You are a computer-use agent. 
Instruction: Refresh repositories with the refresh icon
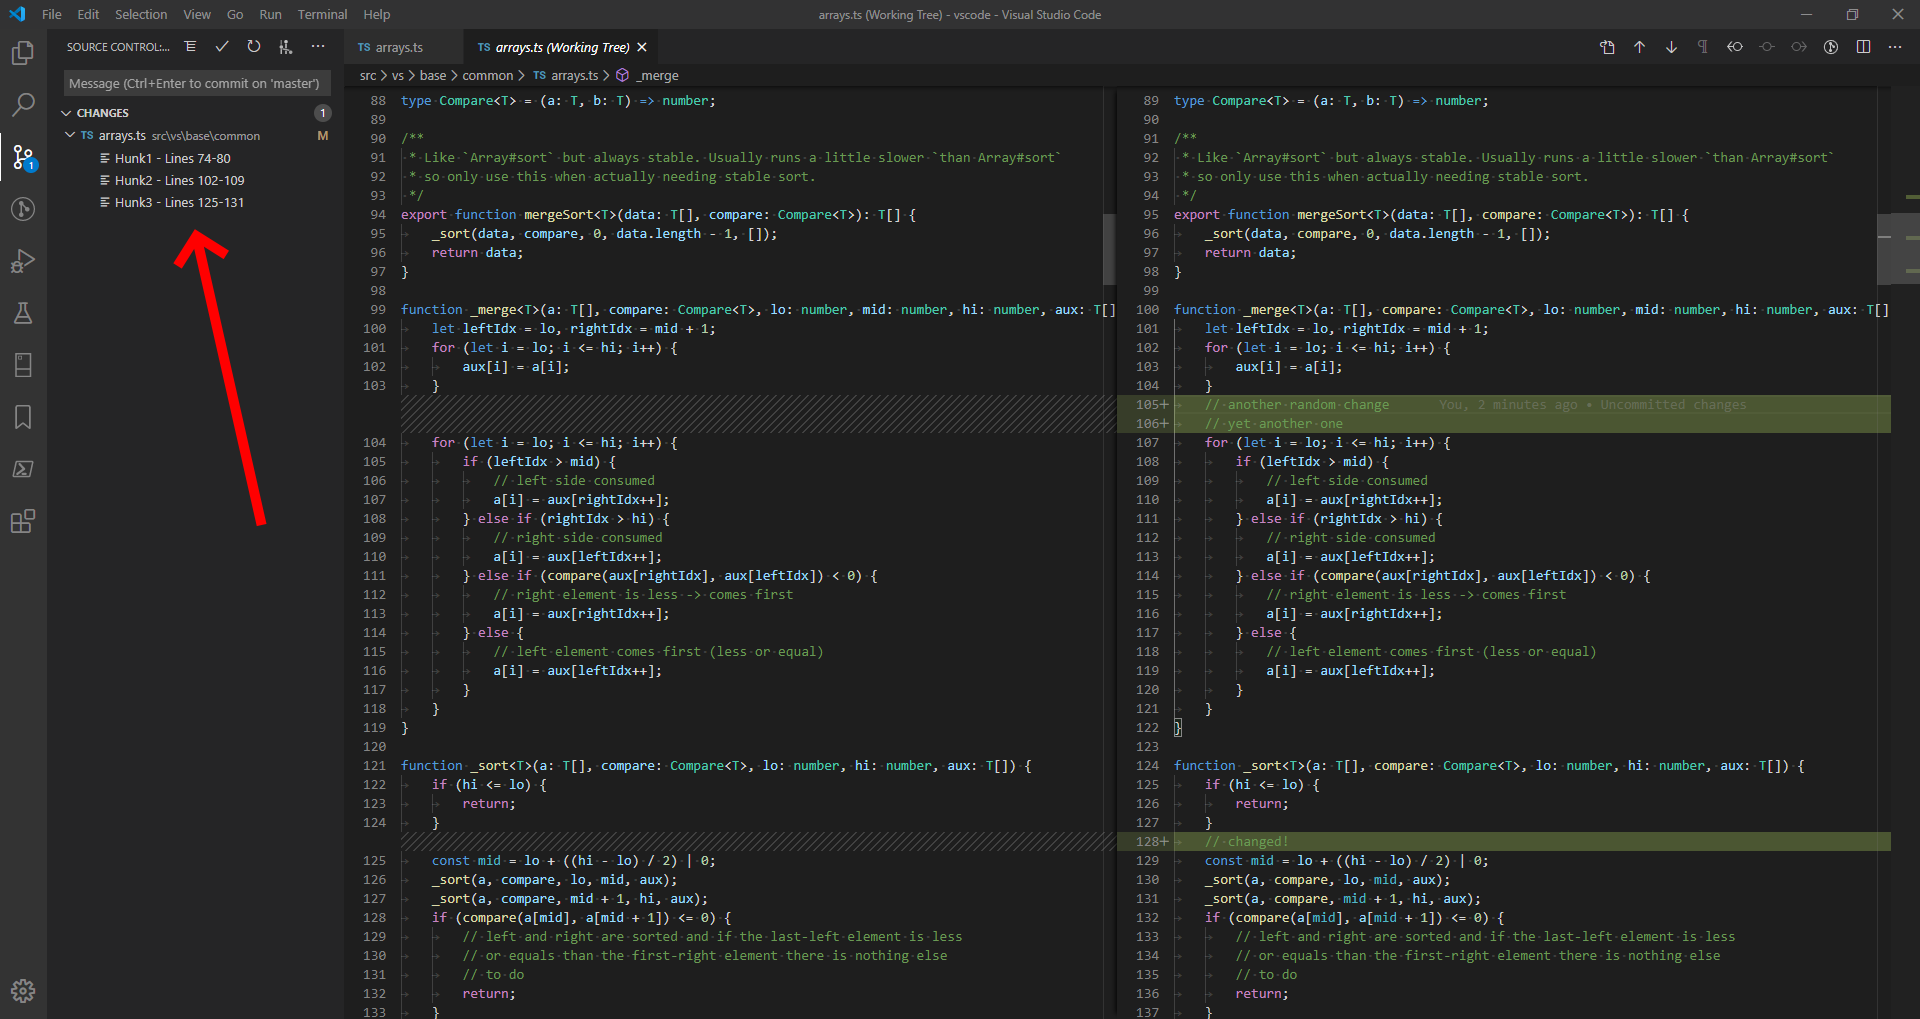(x=253, y=46)
